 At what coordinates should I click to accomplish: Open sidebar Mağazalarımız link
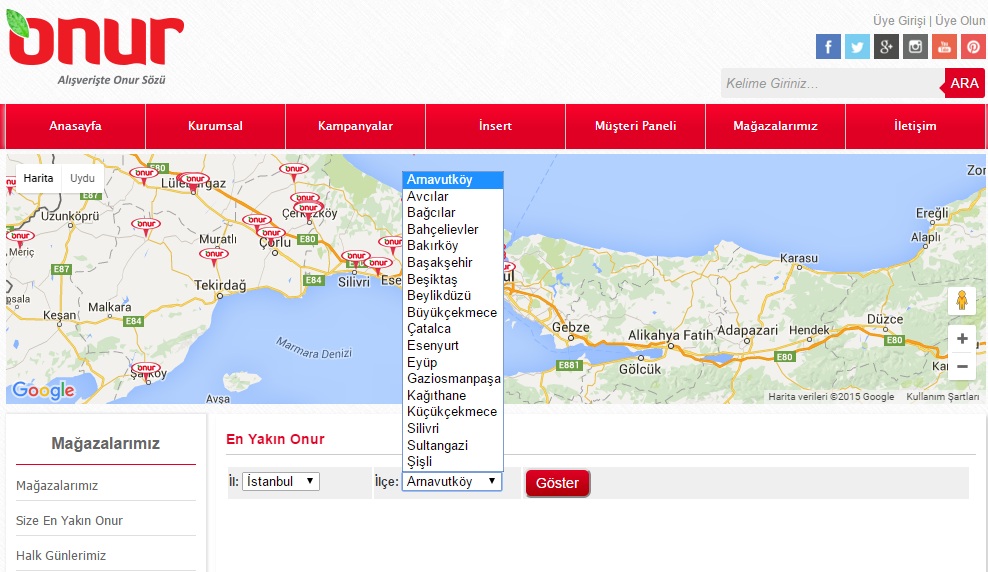57,486
